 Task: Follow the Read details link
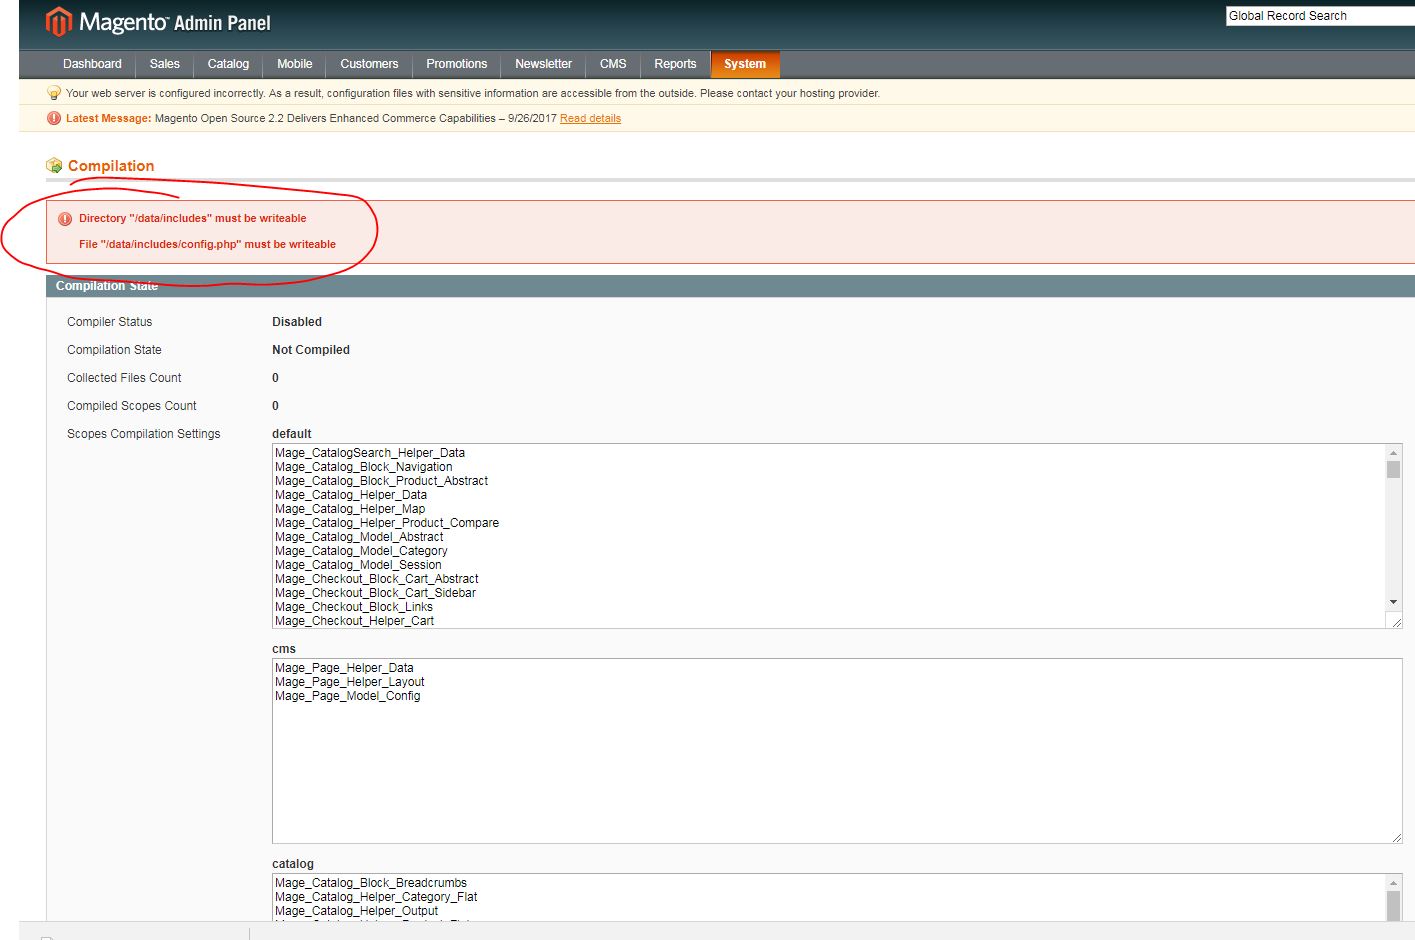(590, 118)
